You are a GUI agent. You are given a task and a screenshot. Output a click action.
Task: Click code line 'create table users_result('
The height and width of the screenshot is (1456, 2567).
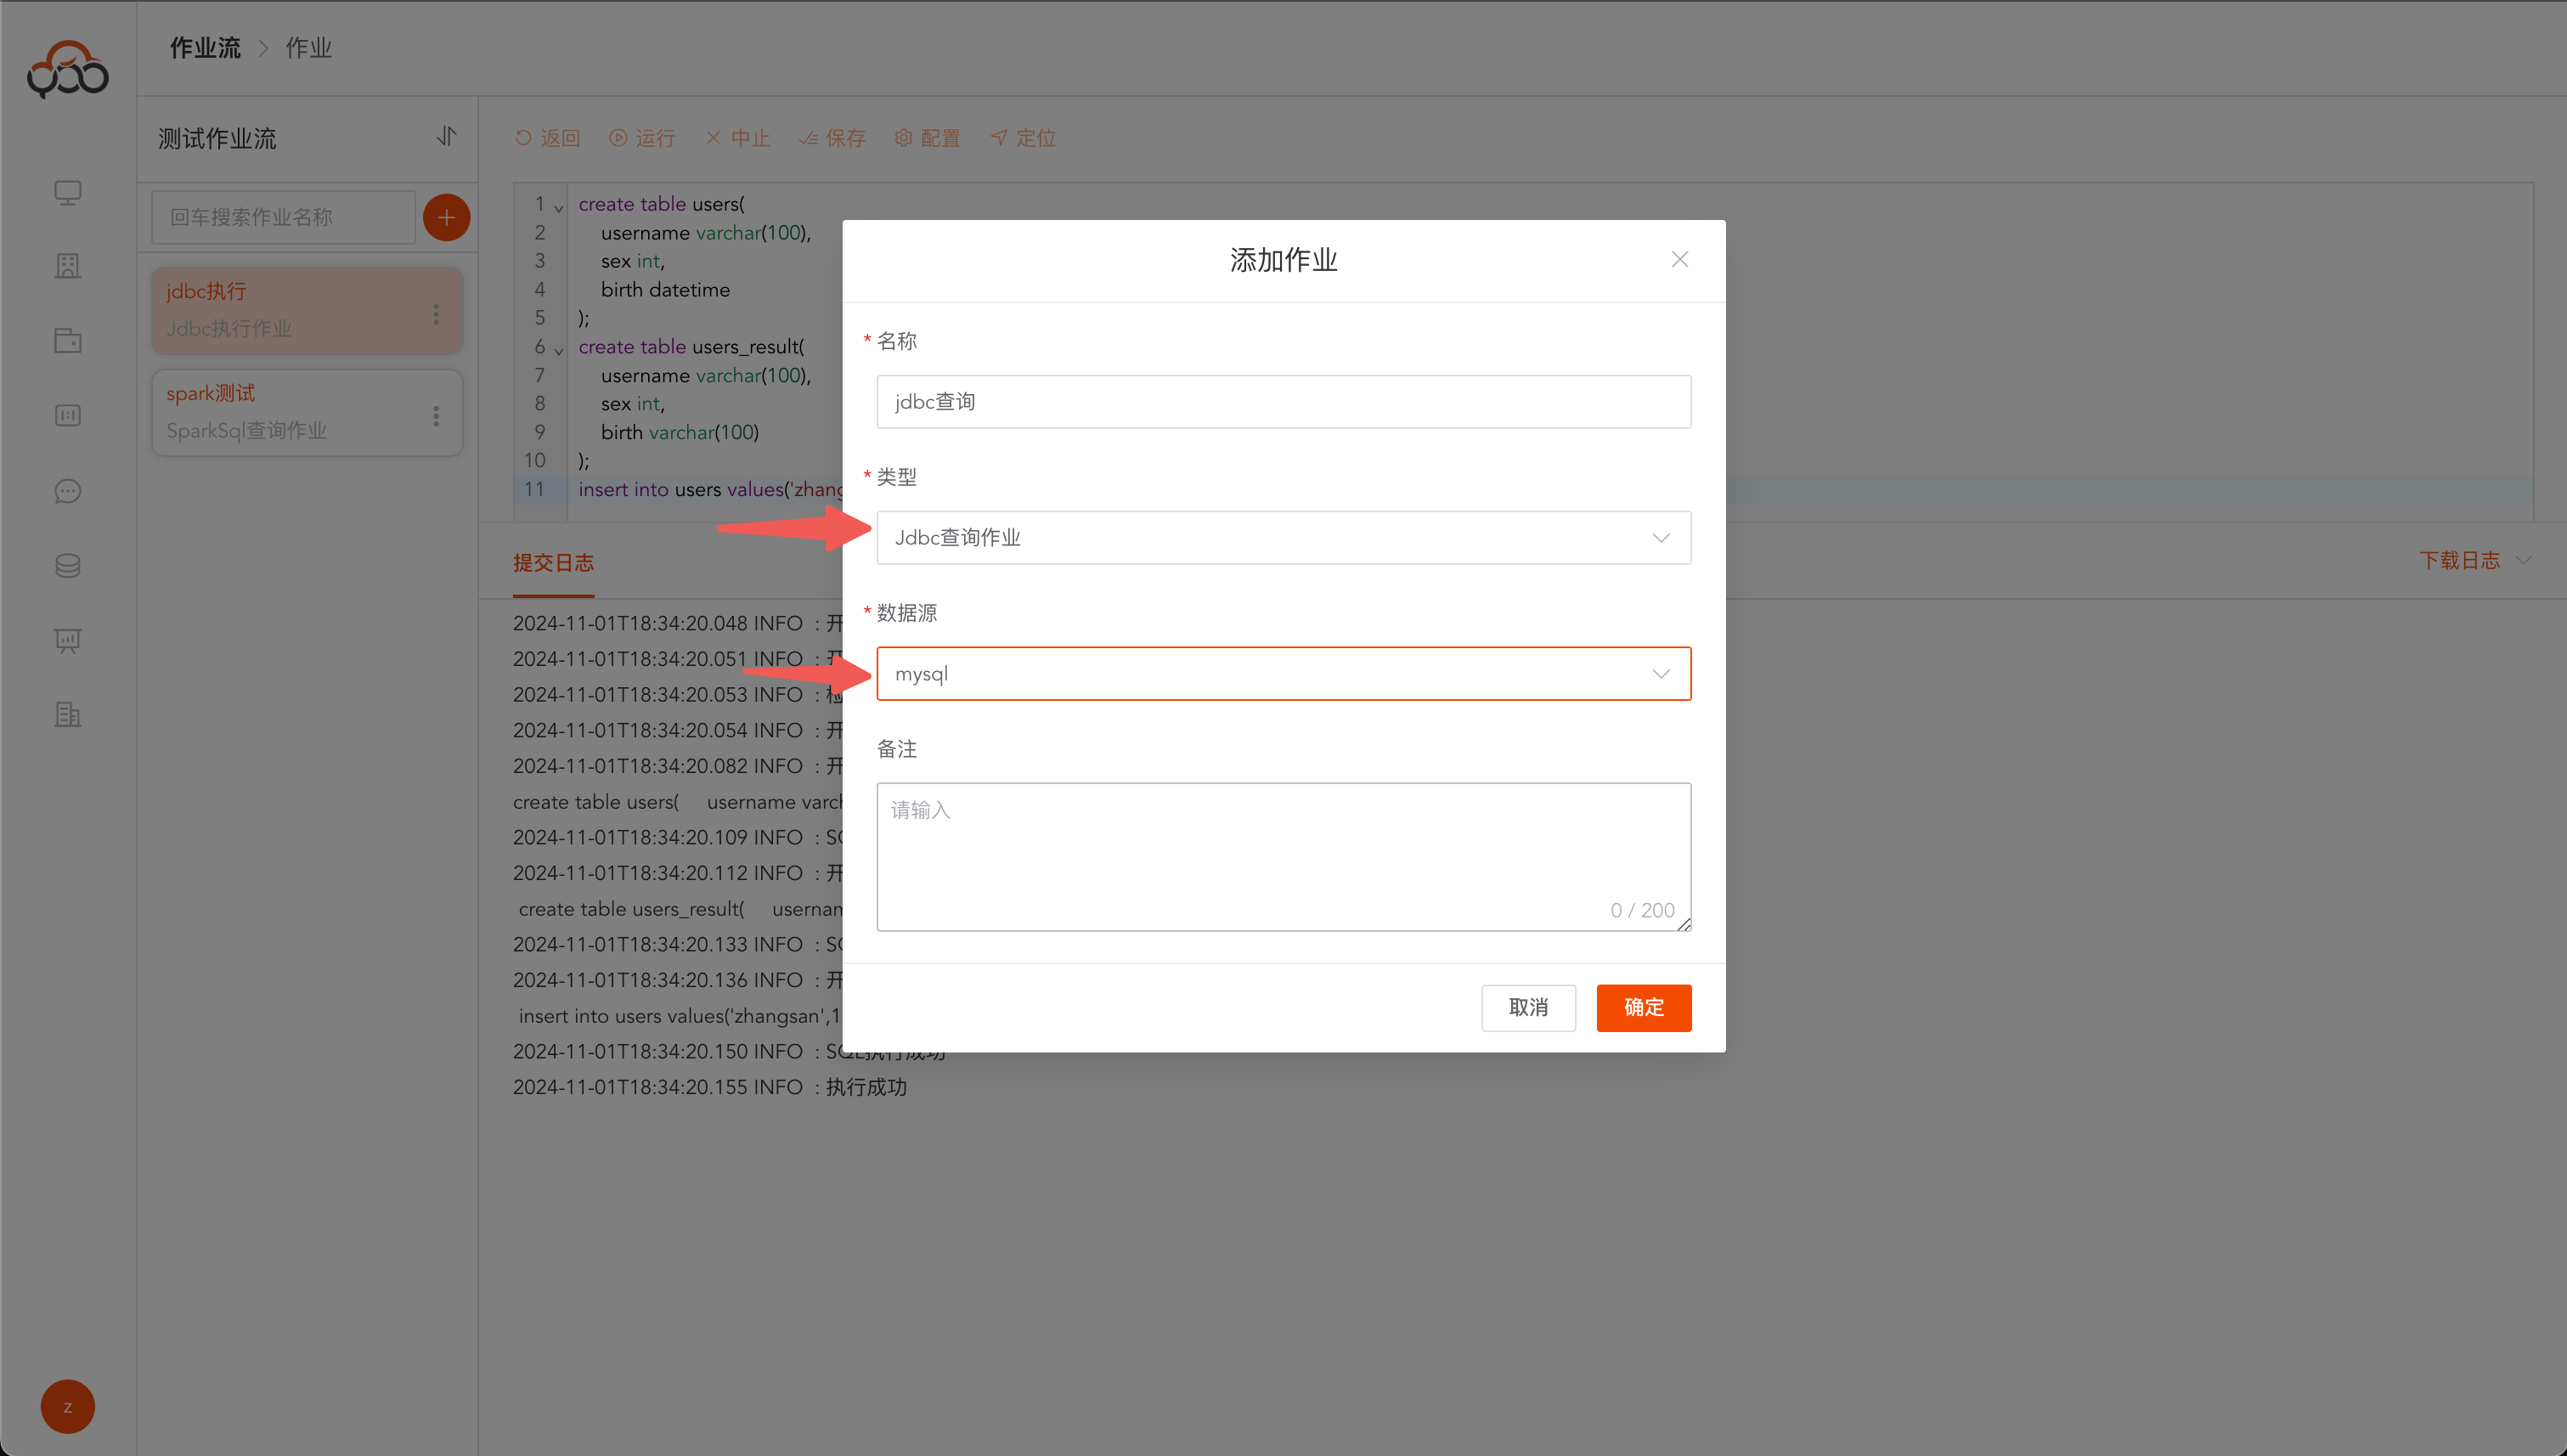click(x=691, y=347)
